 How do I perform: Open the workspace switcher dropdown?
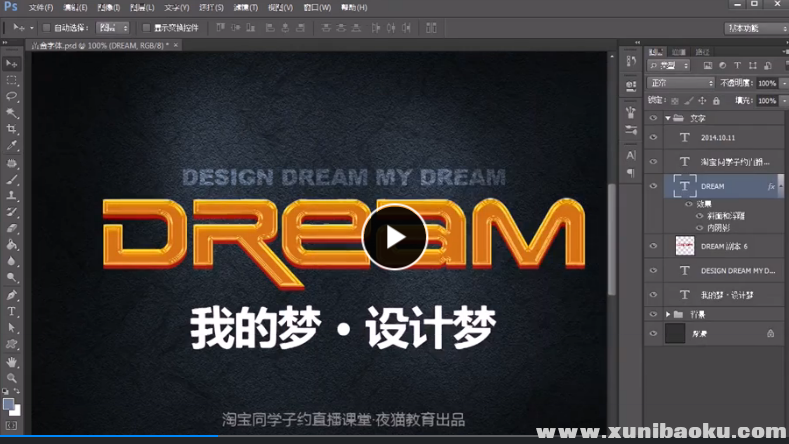[x=755, y=27]
